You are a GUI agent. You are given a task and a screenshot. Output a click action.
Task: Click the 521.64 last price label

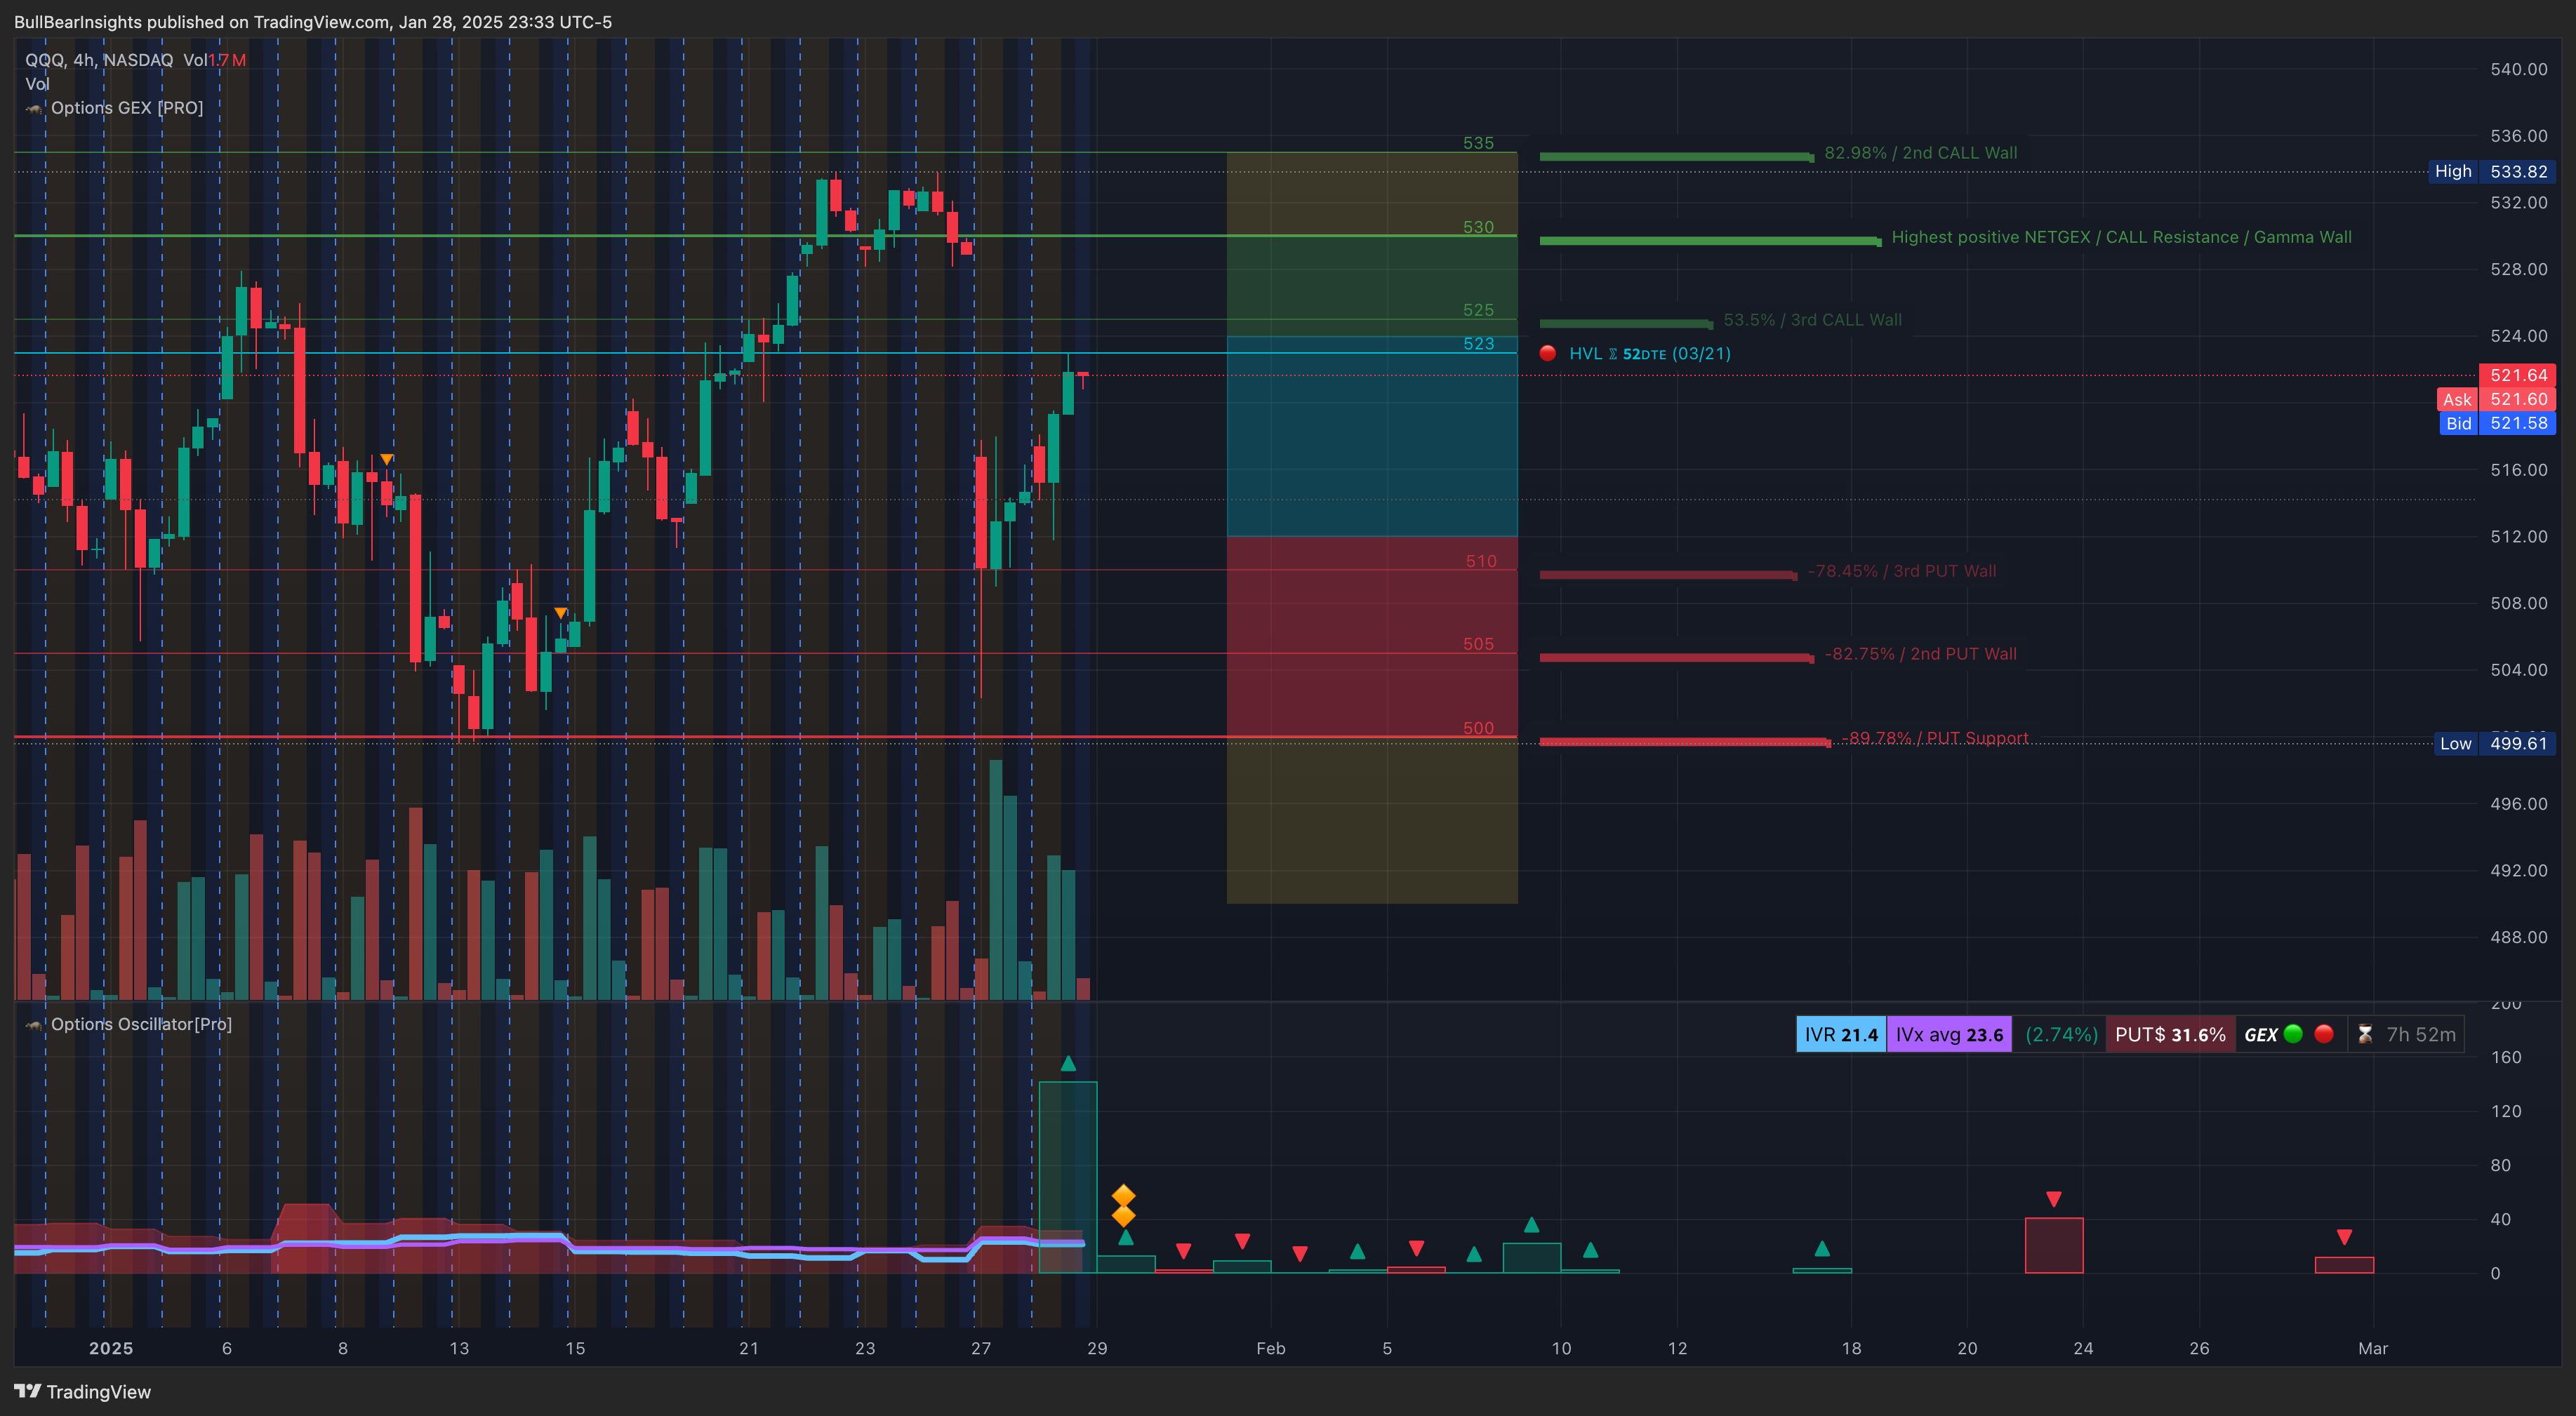pos(2517,375)
